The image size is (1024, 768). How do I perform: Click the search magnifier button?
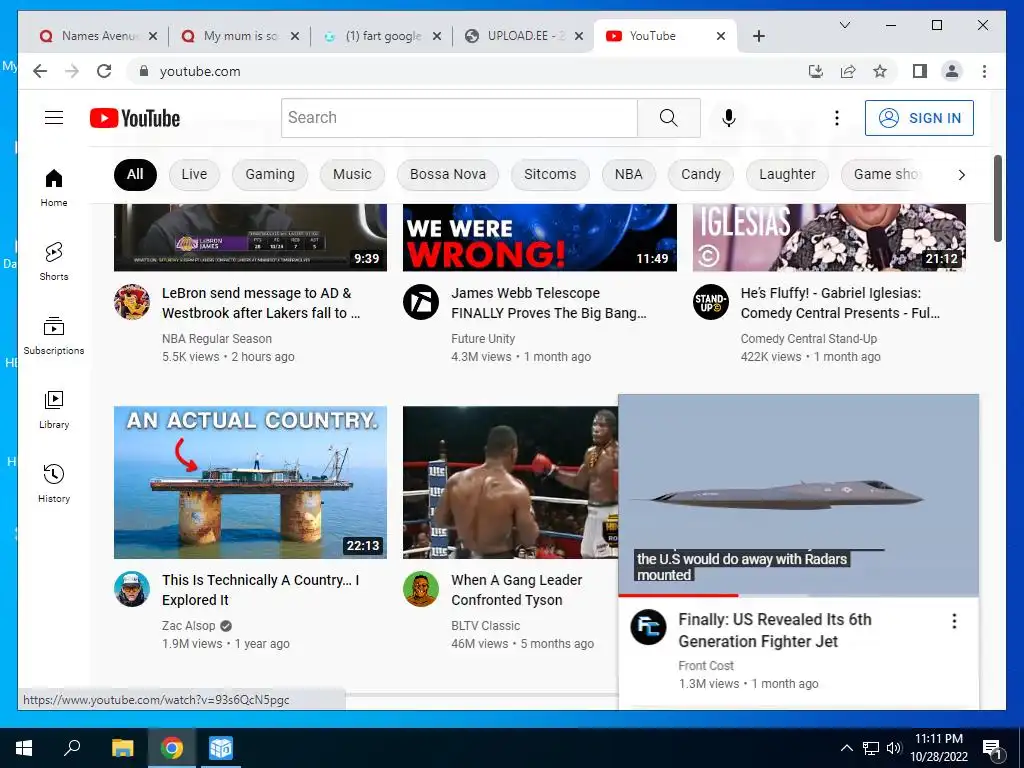669,118
